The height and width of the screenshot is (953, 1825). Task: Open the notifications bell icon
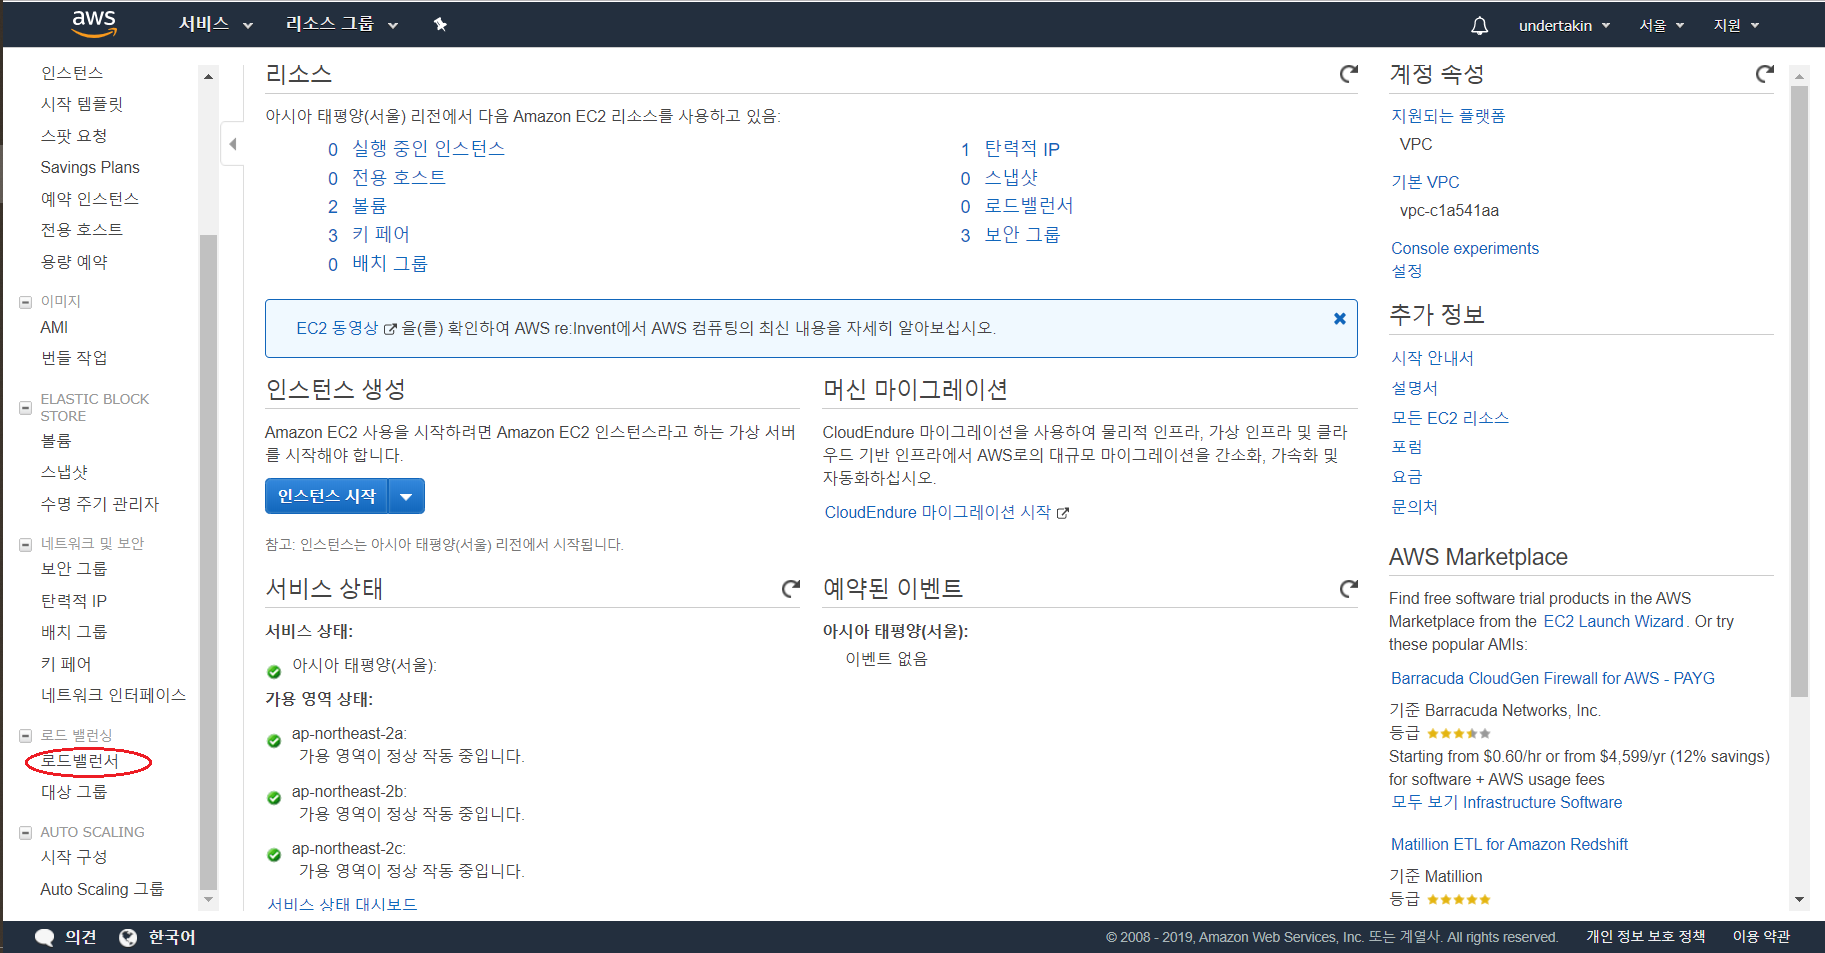[1479, 25]
